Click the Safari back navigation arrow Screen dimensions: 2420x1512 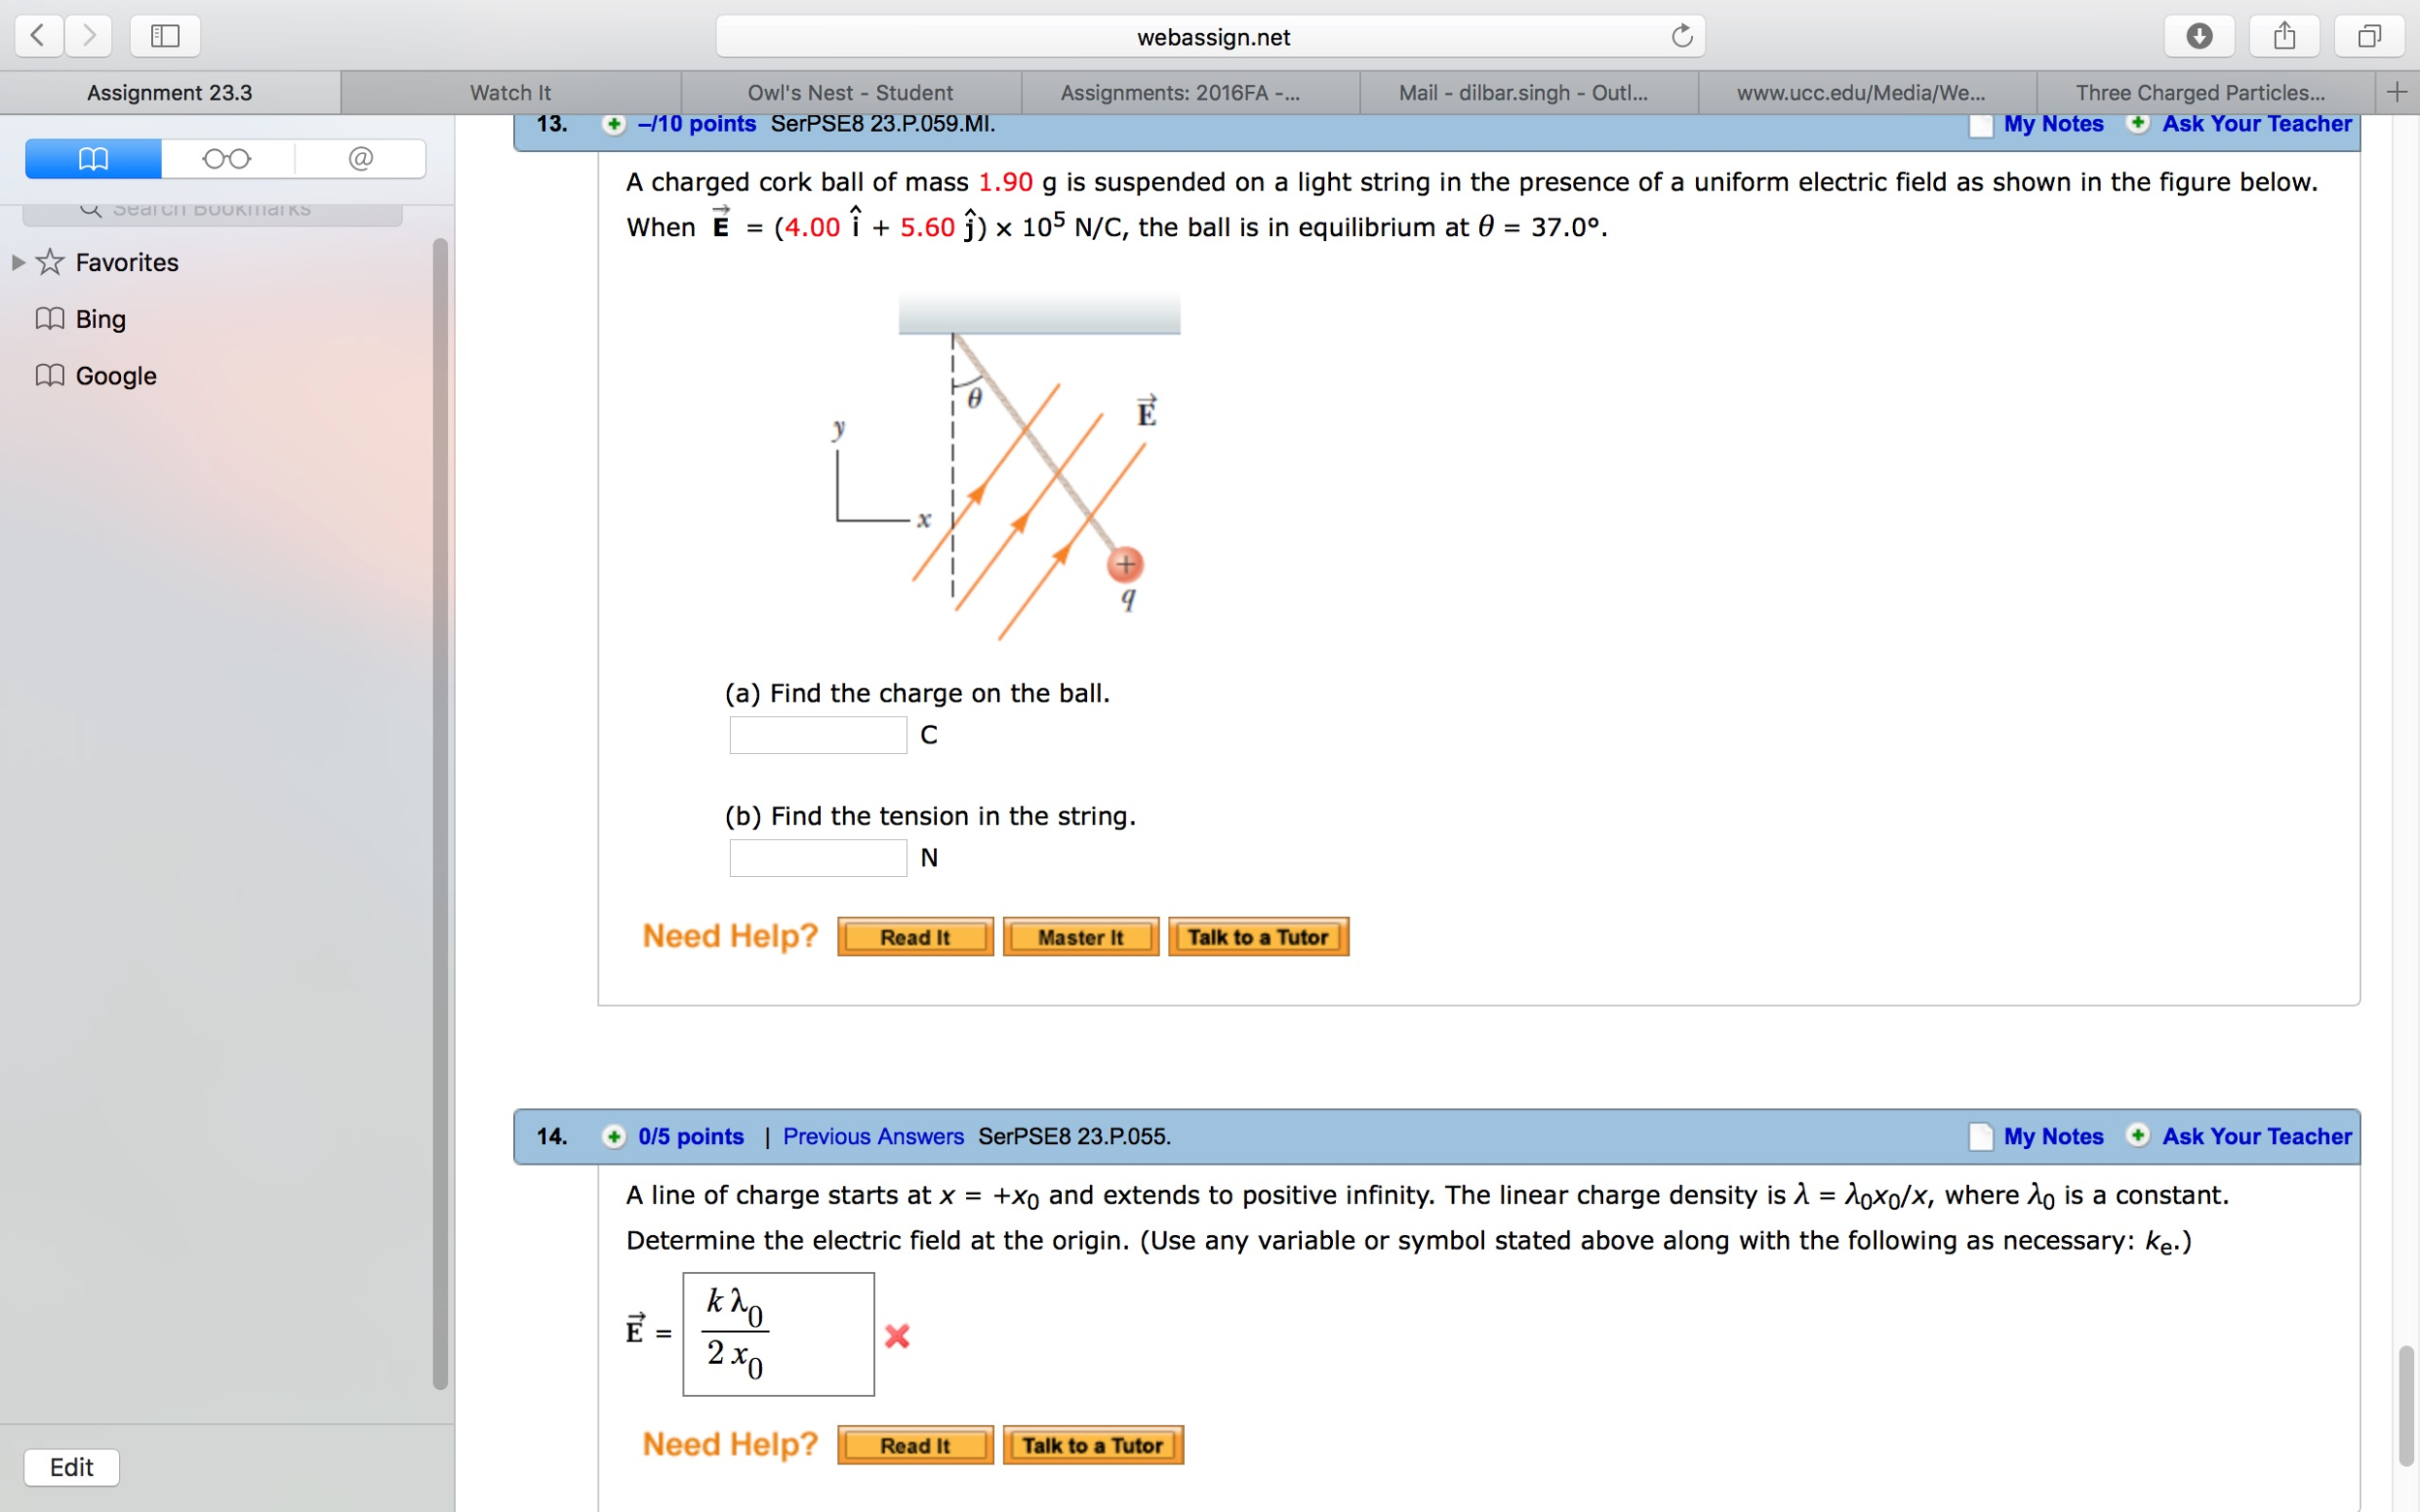pos(38,36)
